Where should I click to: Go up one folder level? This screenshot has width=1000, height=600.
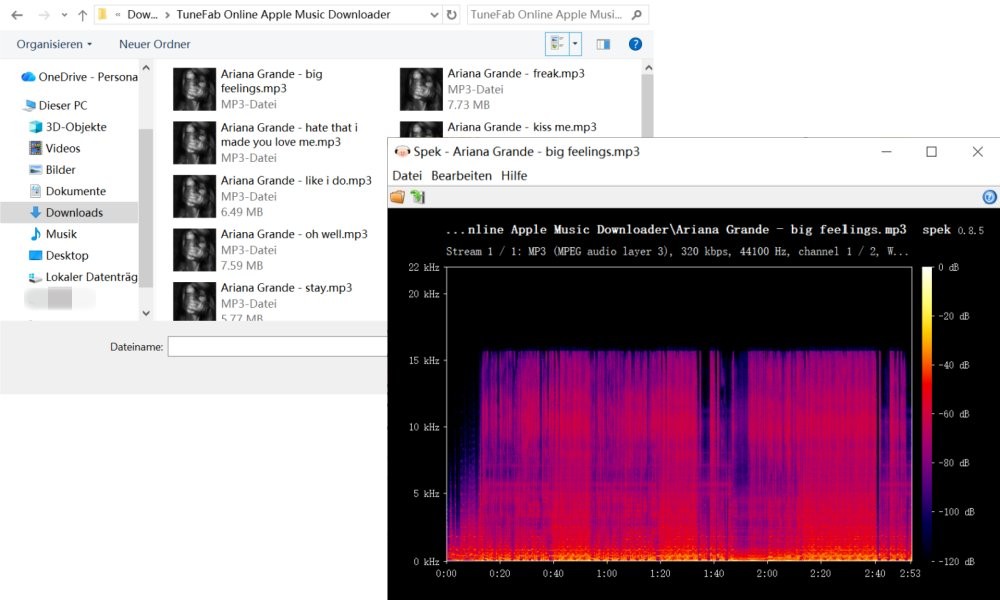pos(82,15)
